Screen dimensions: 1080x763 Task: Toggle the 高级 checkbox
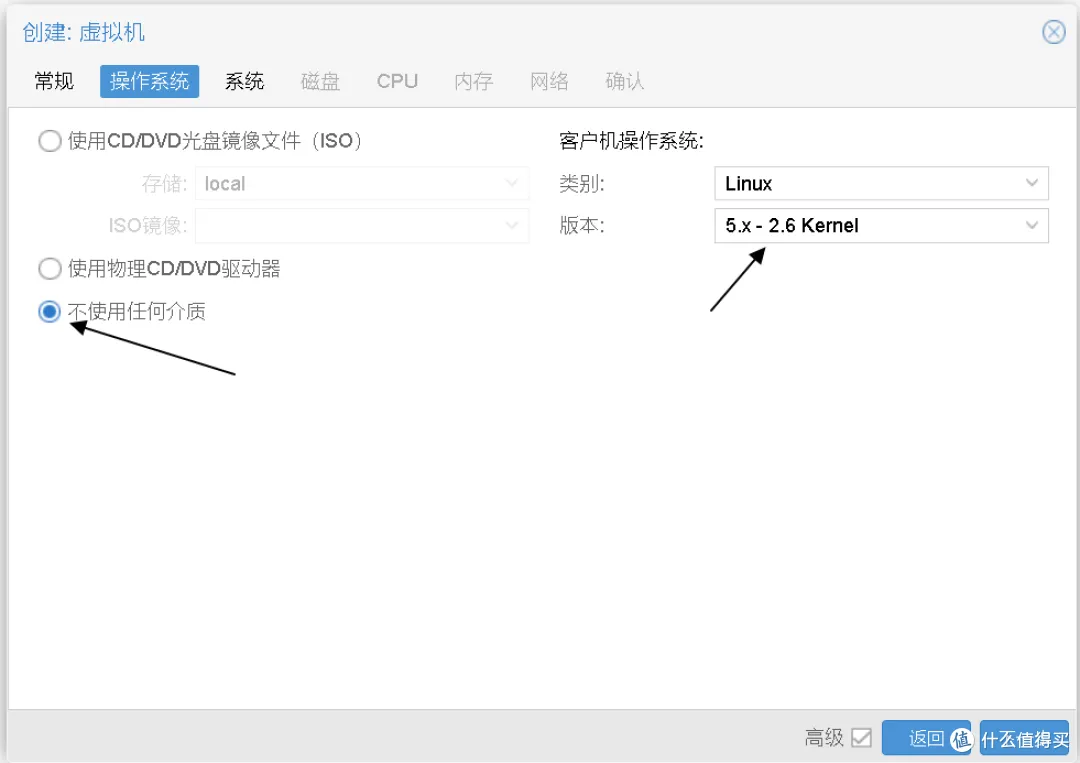pos(861,738)
